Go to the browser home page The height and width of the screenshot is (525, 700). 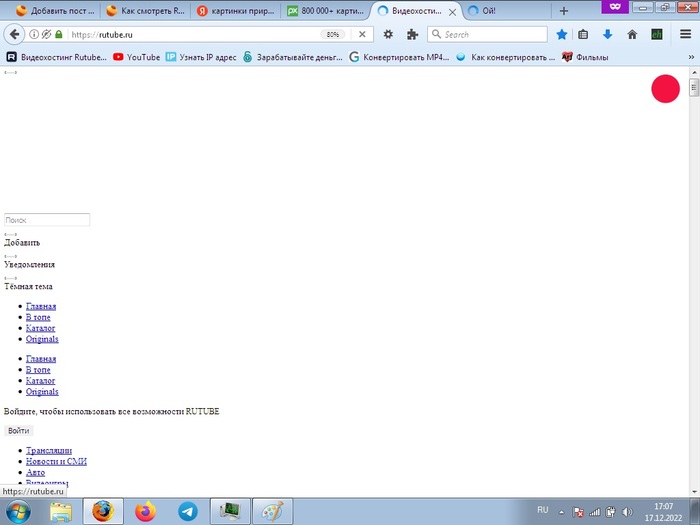click(x=632, y=34)
